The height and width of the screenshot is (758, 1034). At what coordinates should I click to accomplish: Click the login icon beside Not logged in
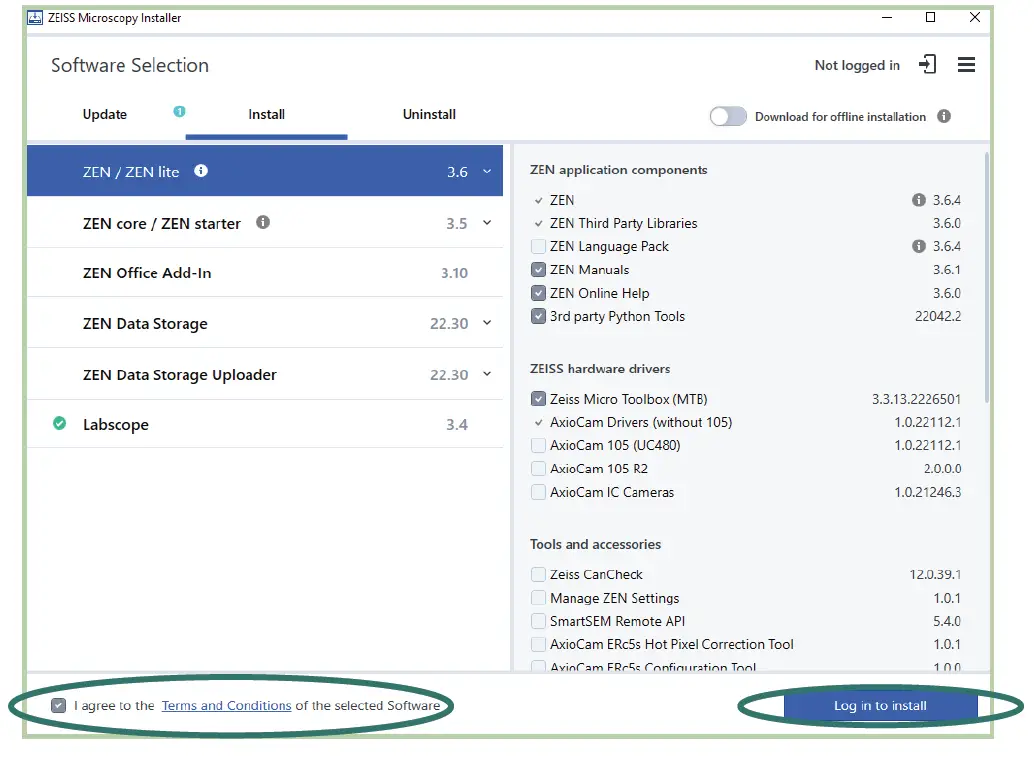[928, 65]
